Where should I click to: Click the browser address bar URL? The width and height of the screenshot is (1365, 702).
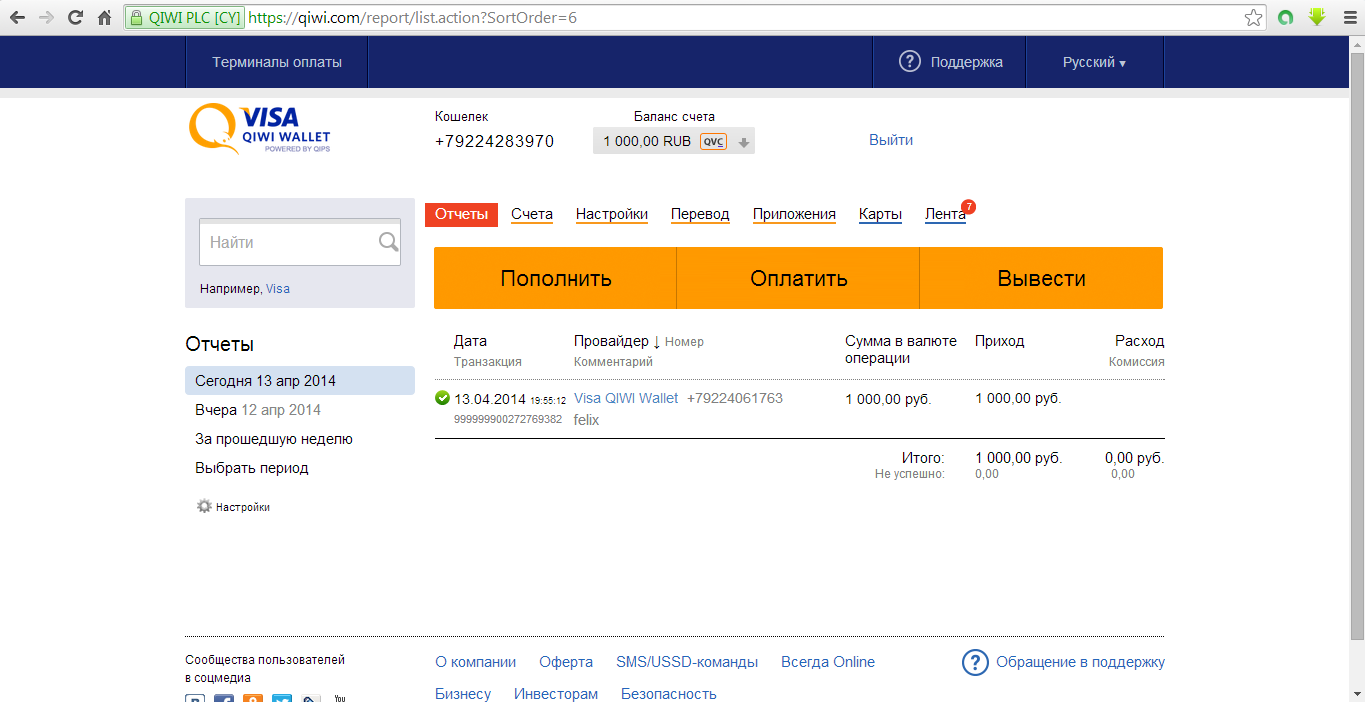(412, 17)
